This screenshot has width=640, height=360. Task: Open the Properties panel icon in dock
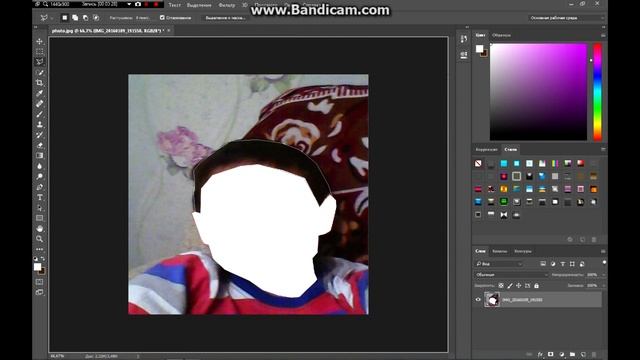pos(464,55)
